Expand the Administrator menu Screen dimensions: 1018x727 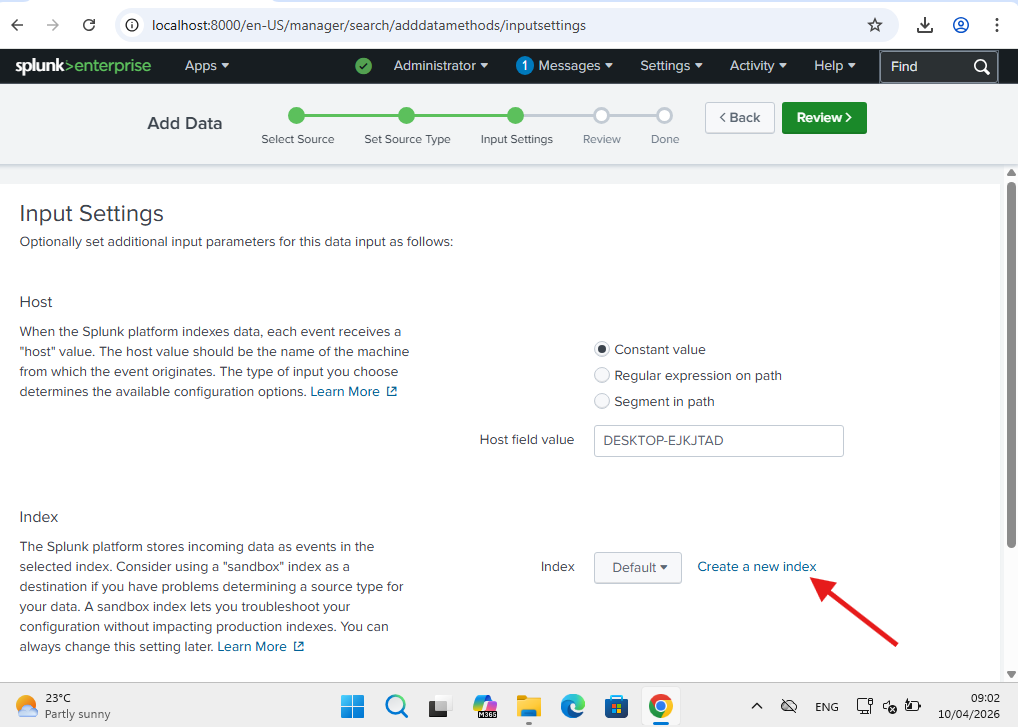(x=441, y=66)
